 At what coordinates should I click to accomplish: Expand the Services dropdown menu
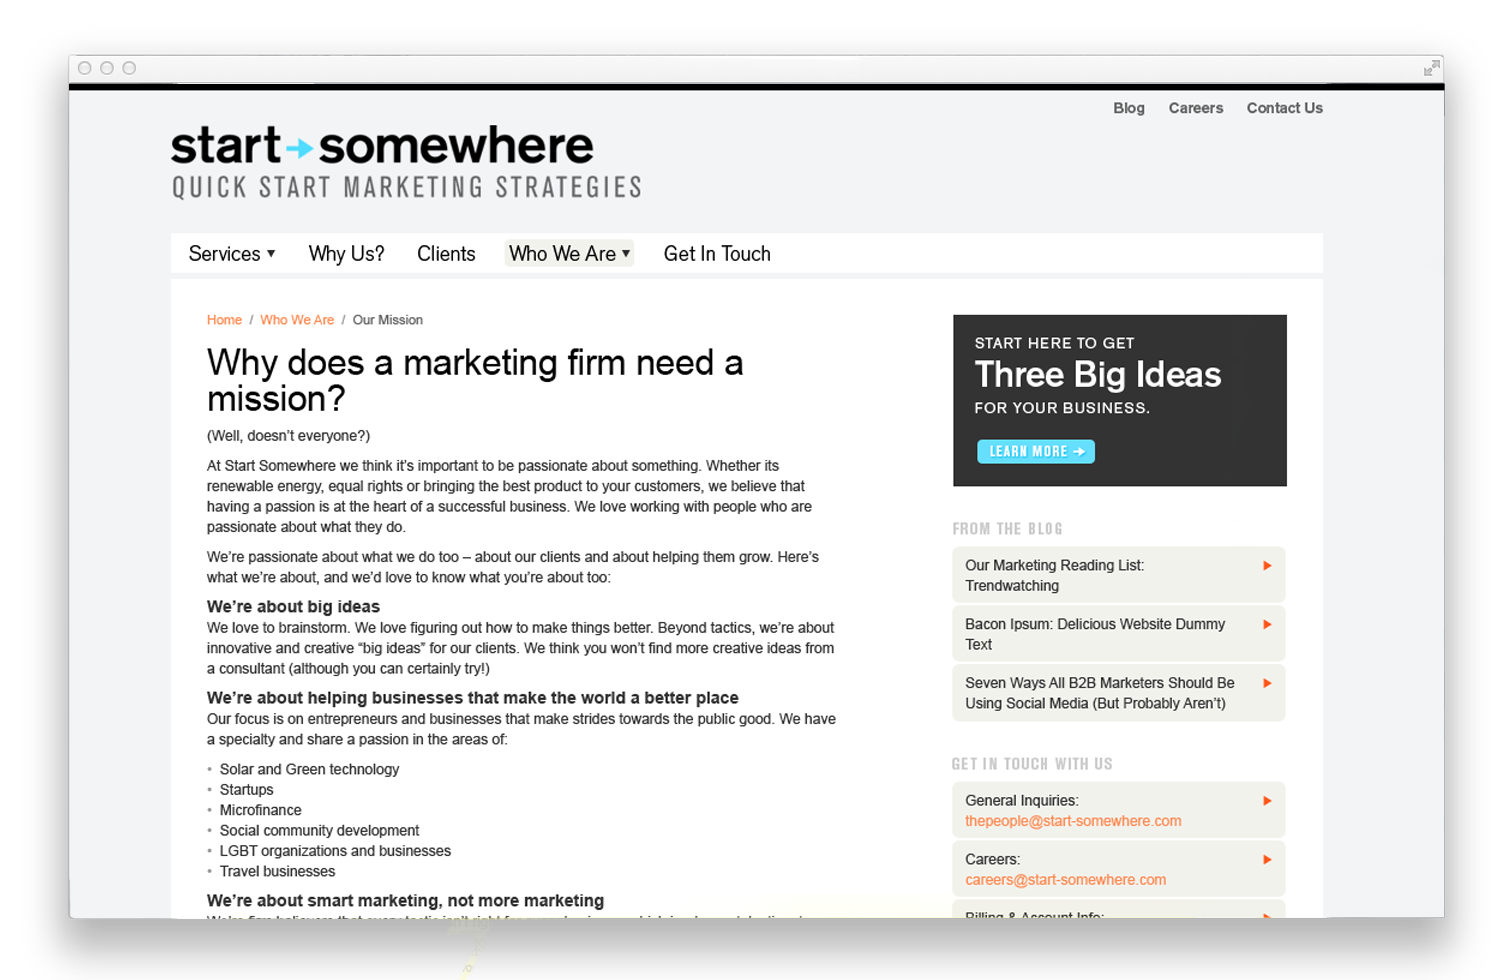click(232, 254)
